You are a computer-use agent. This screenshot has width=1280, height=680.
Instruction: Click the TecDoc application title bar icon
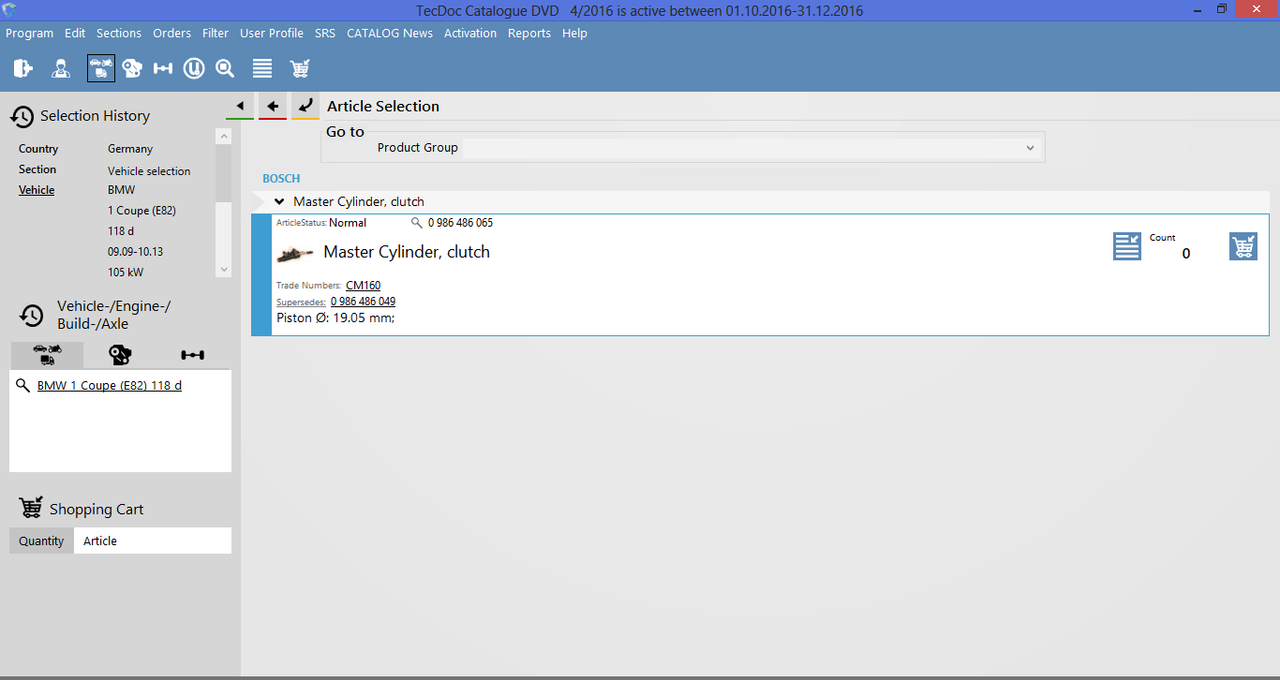[10, 10]
